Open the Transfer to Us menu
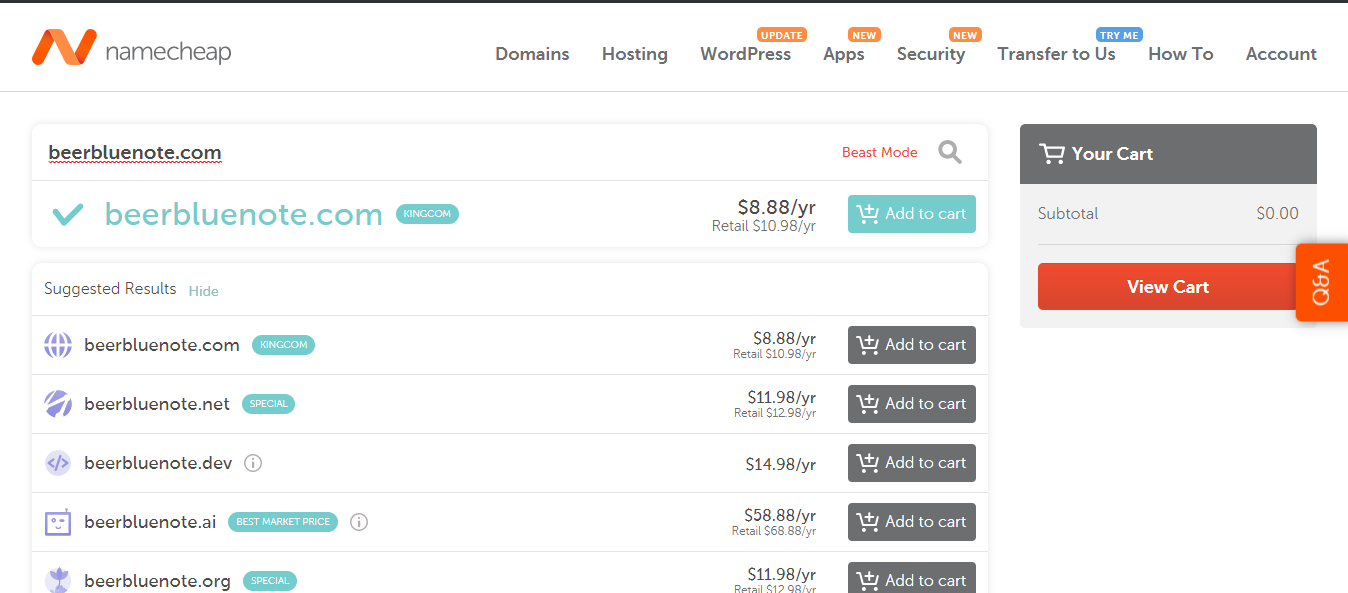 pos(1056,54)
